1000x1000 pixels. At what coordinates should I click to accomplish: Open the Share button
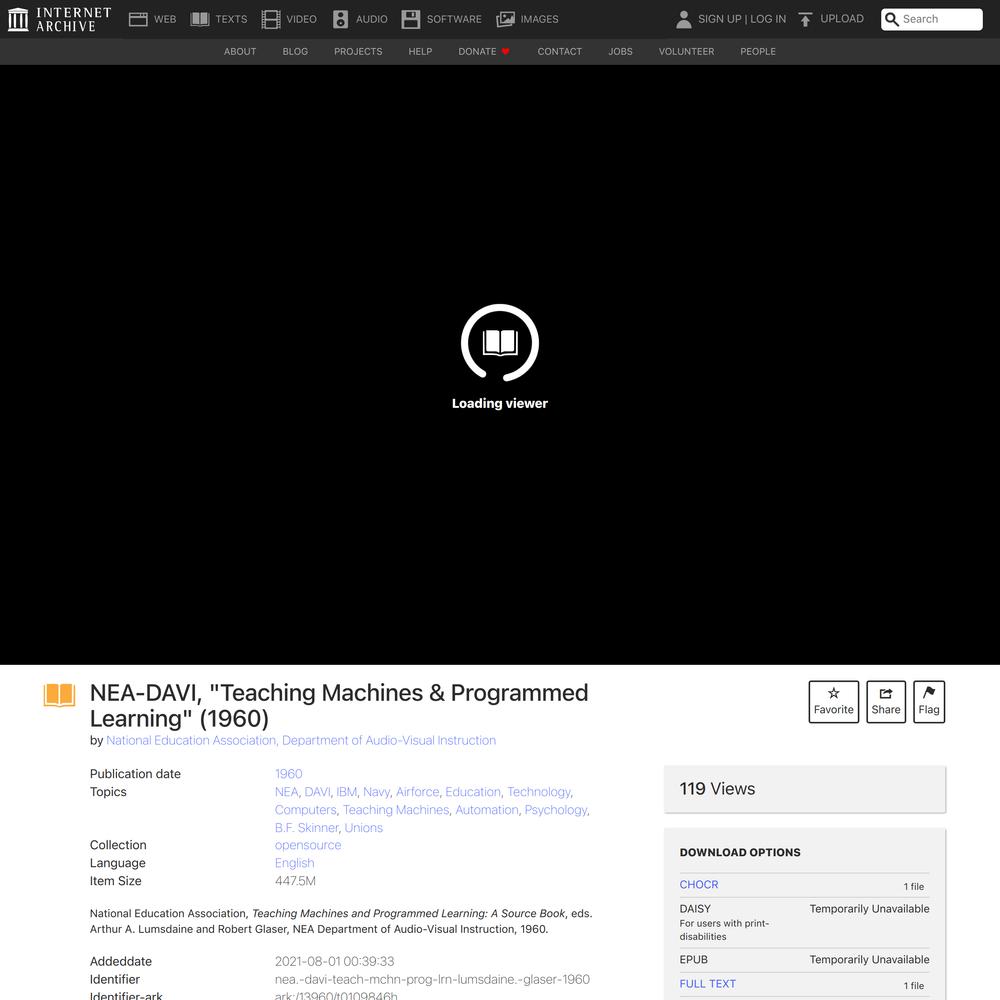pyautogui.click(x=885, y=701)
